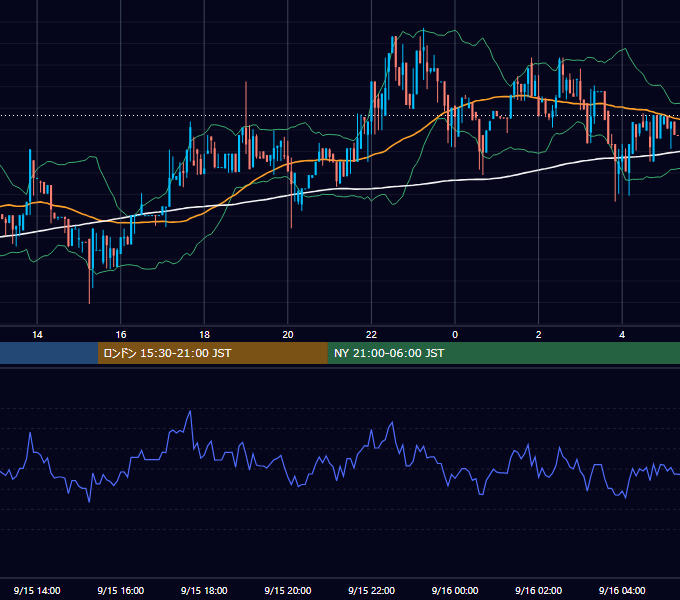Click the 9/16 00:00 date label
Viewport: 680px width, 600px height.
[455, 590]
